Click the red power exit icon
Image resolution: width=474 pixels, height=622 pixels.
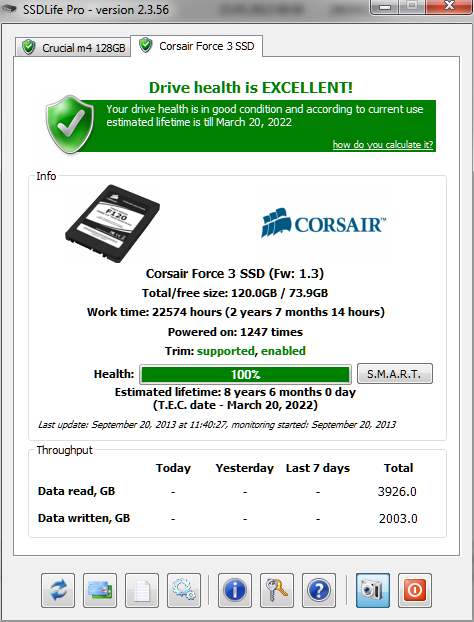pos(415,590)
